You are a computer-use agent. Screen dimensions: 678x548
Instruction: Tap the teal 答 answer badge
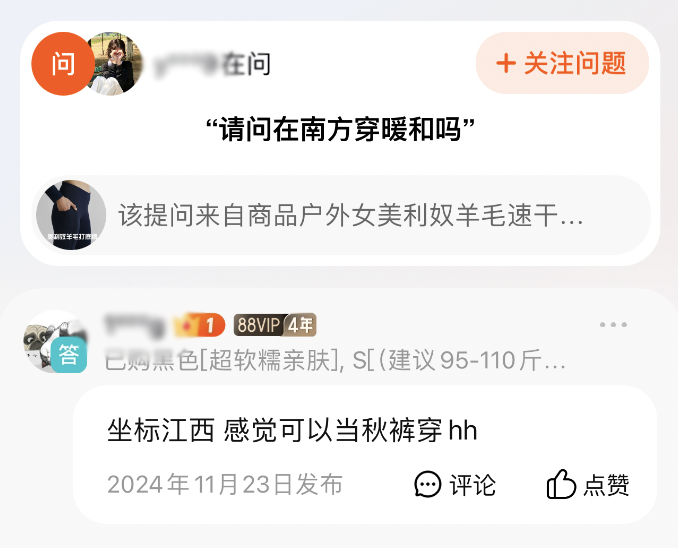click(69, 355)
